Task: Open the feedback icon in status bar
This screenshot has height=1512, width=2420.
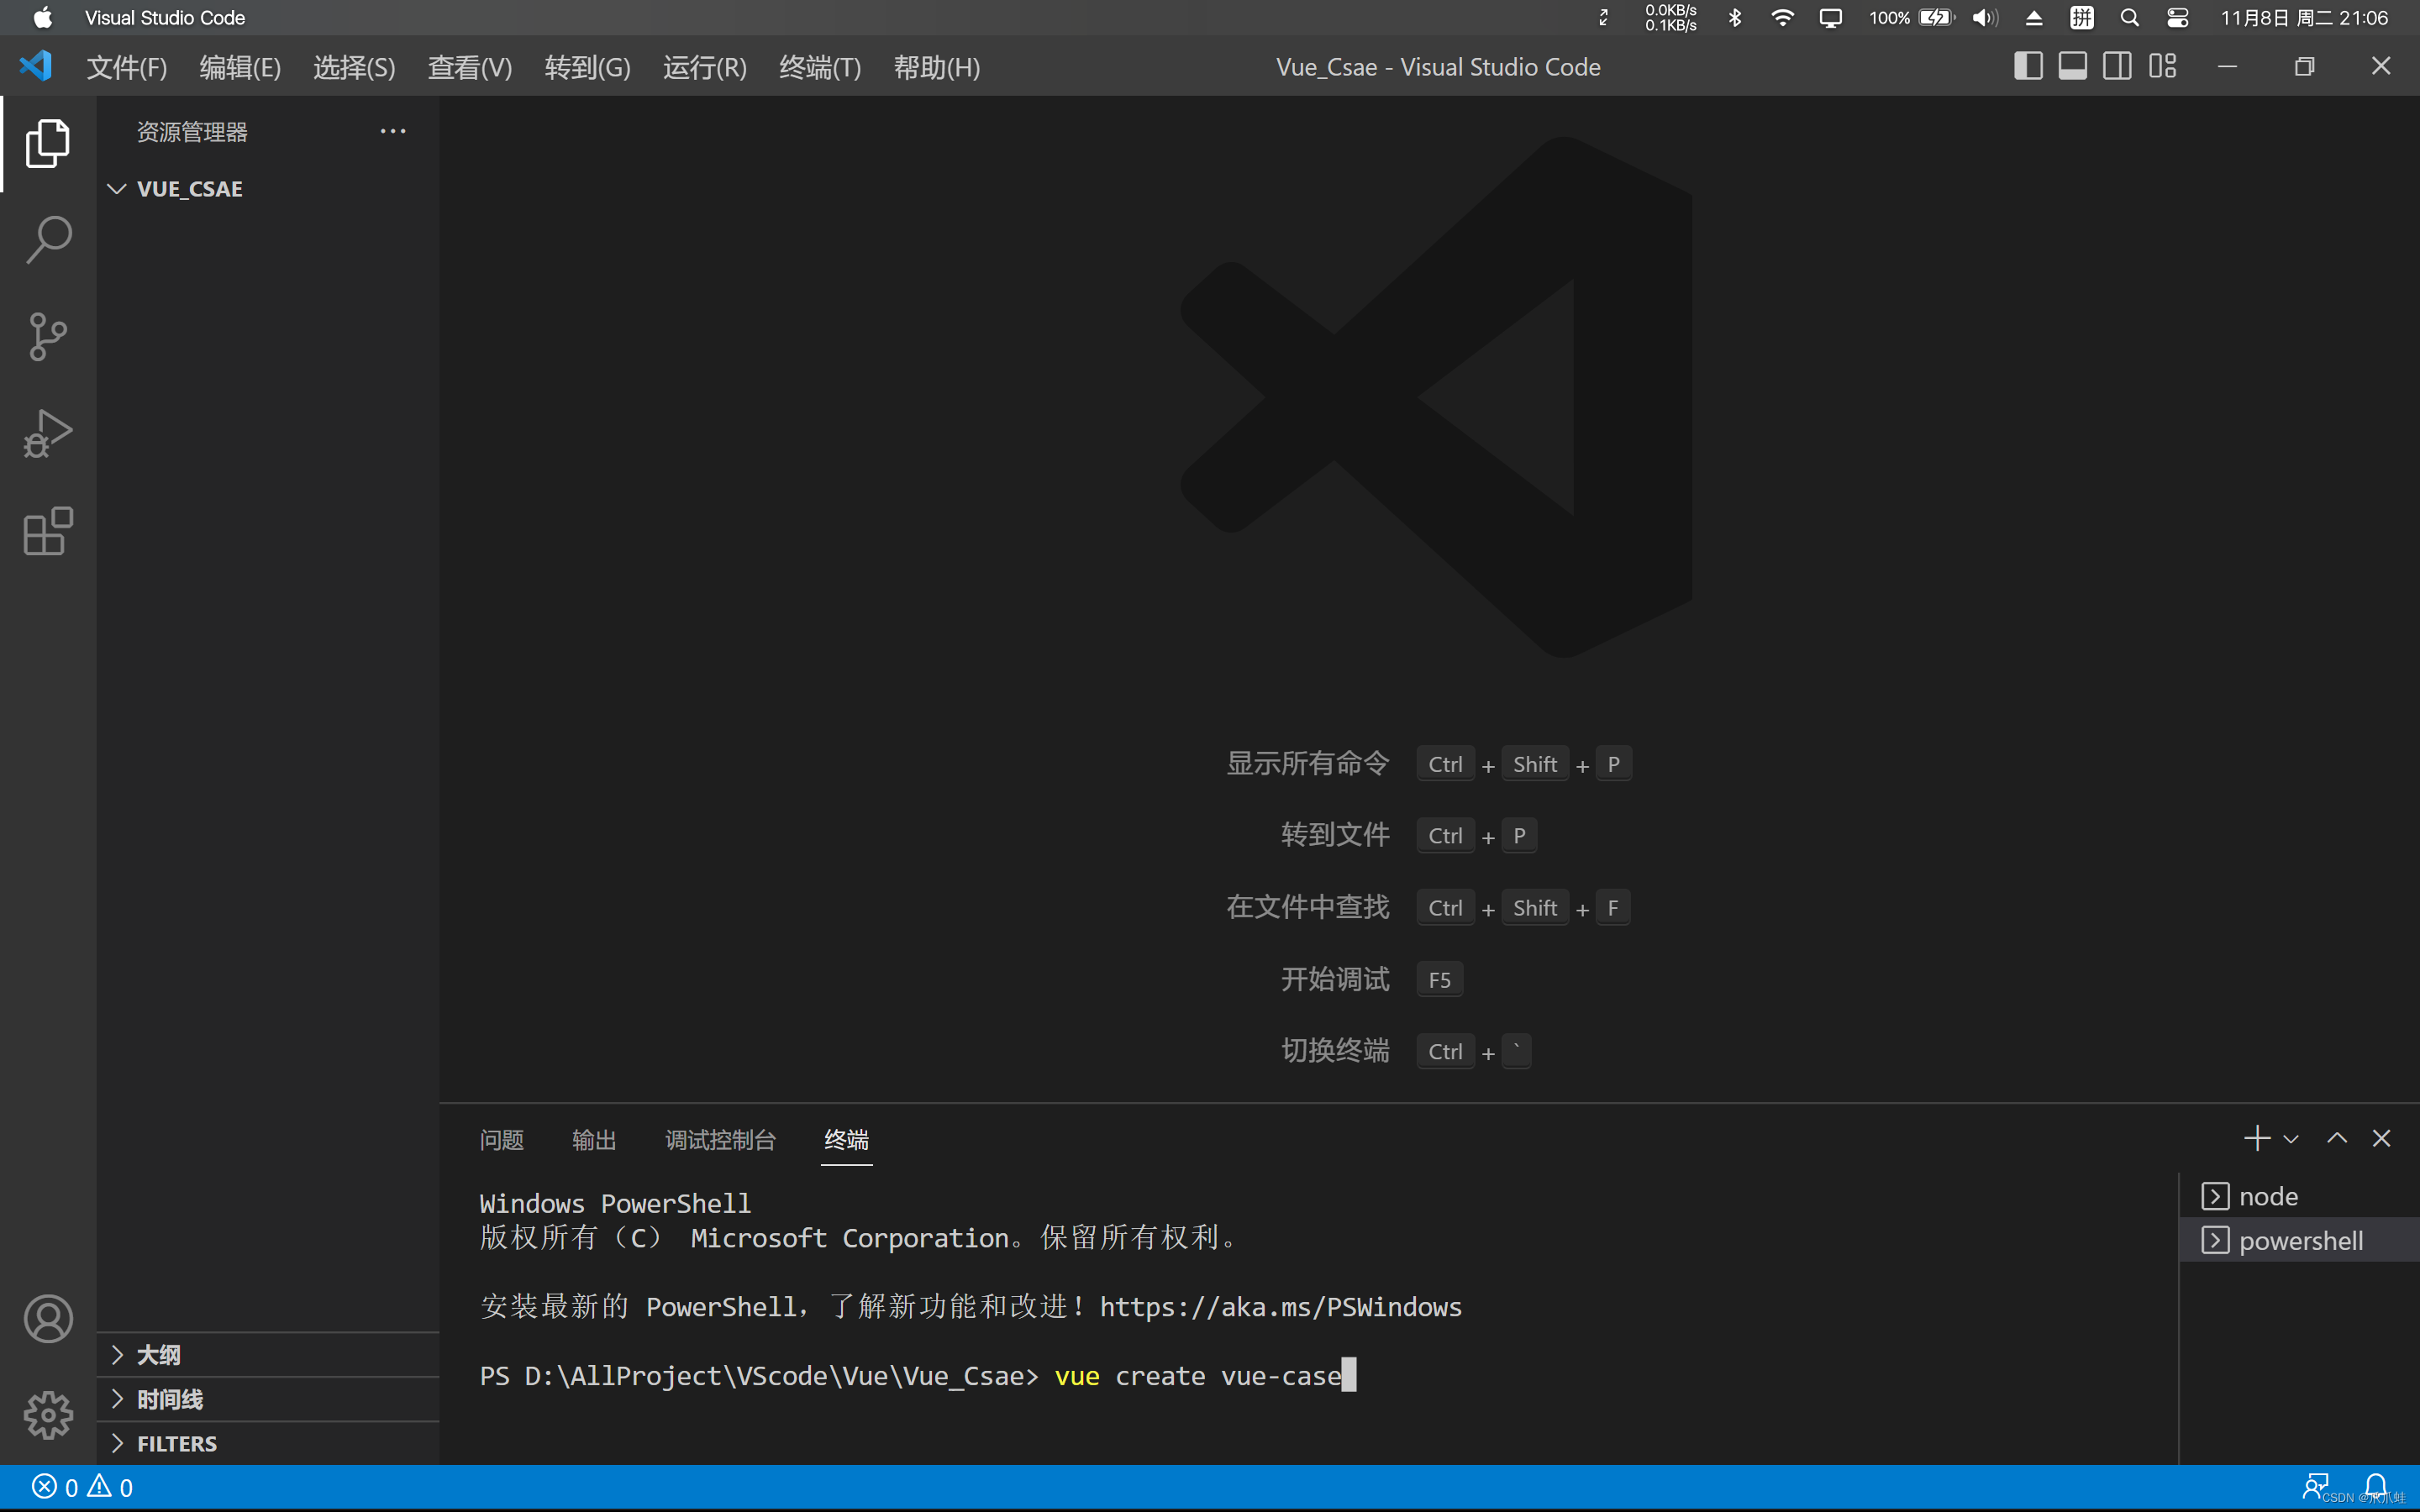Action: click(2315, 1487)
